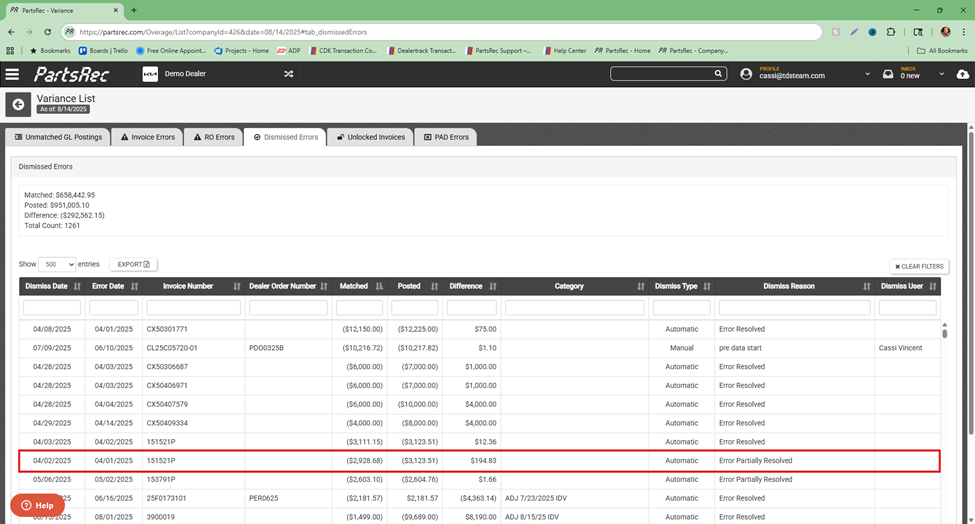Sort by Difference column arrows
Screen dimensions: 975x524
click(492, 287)
